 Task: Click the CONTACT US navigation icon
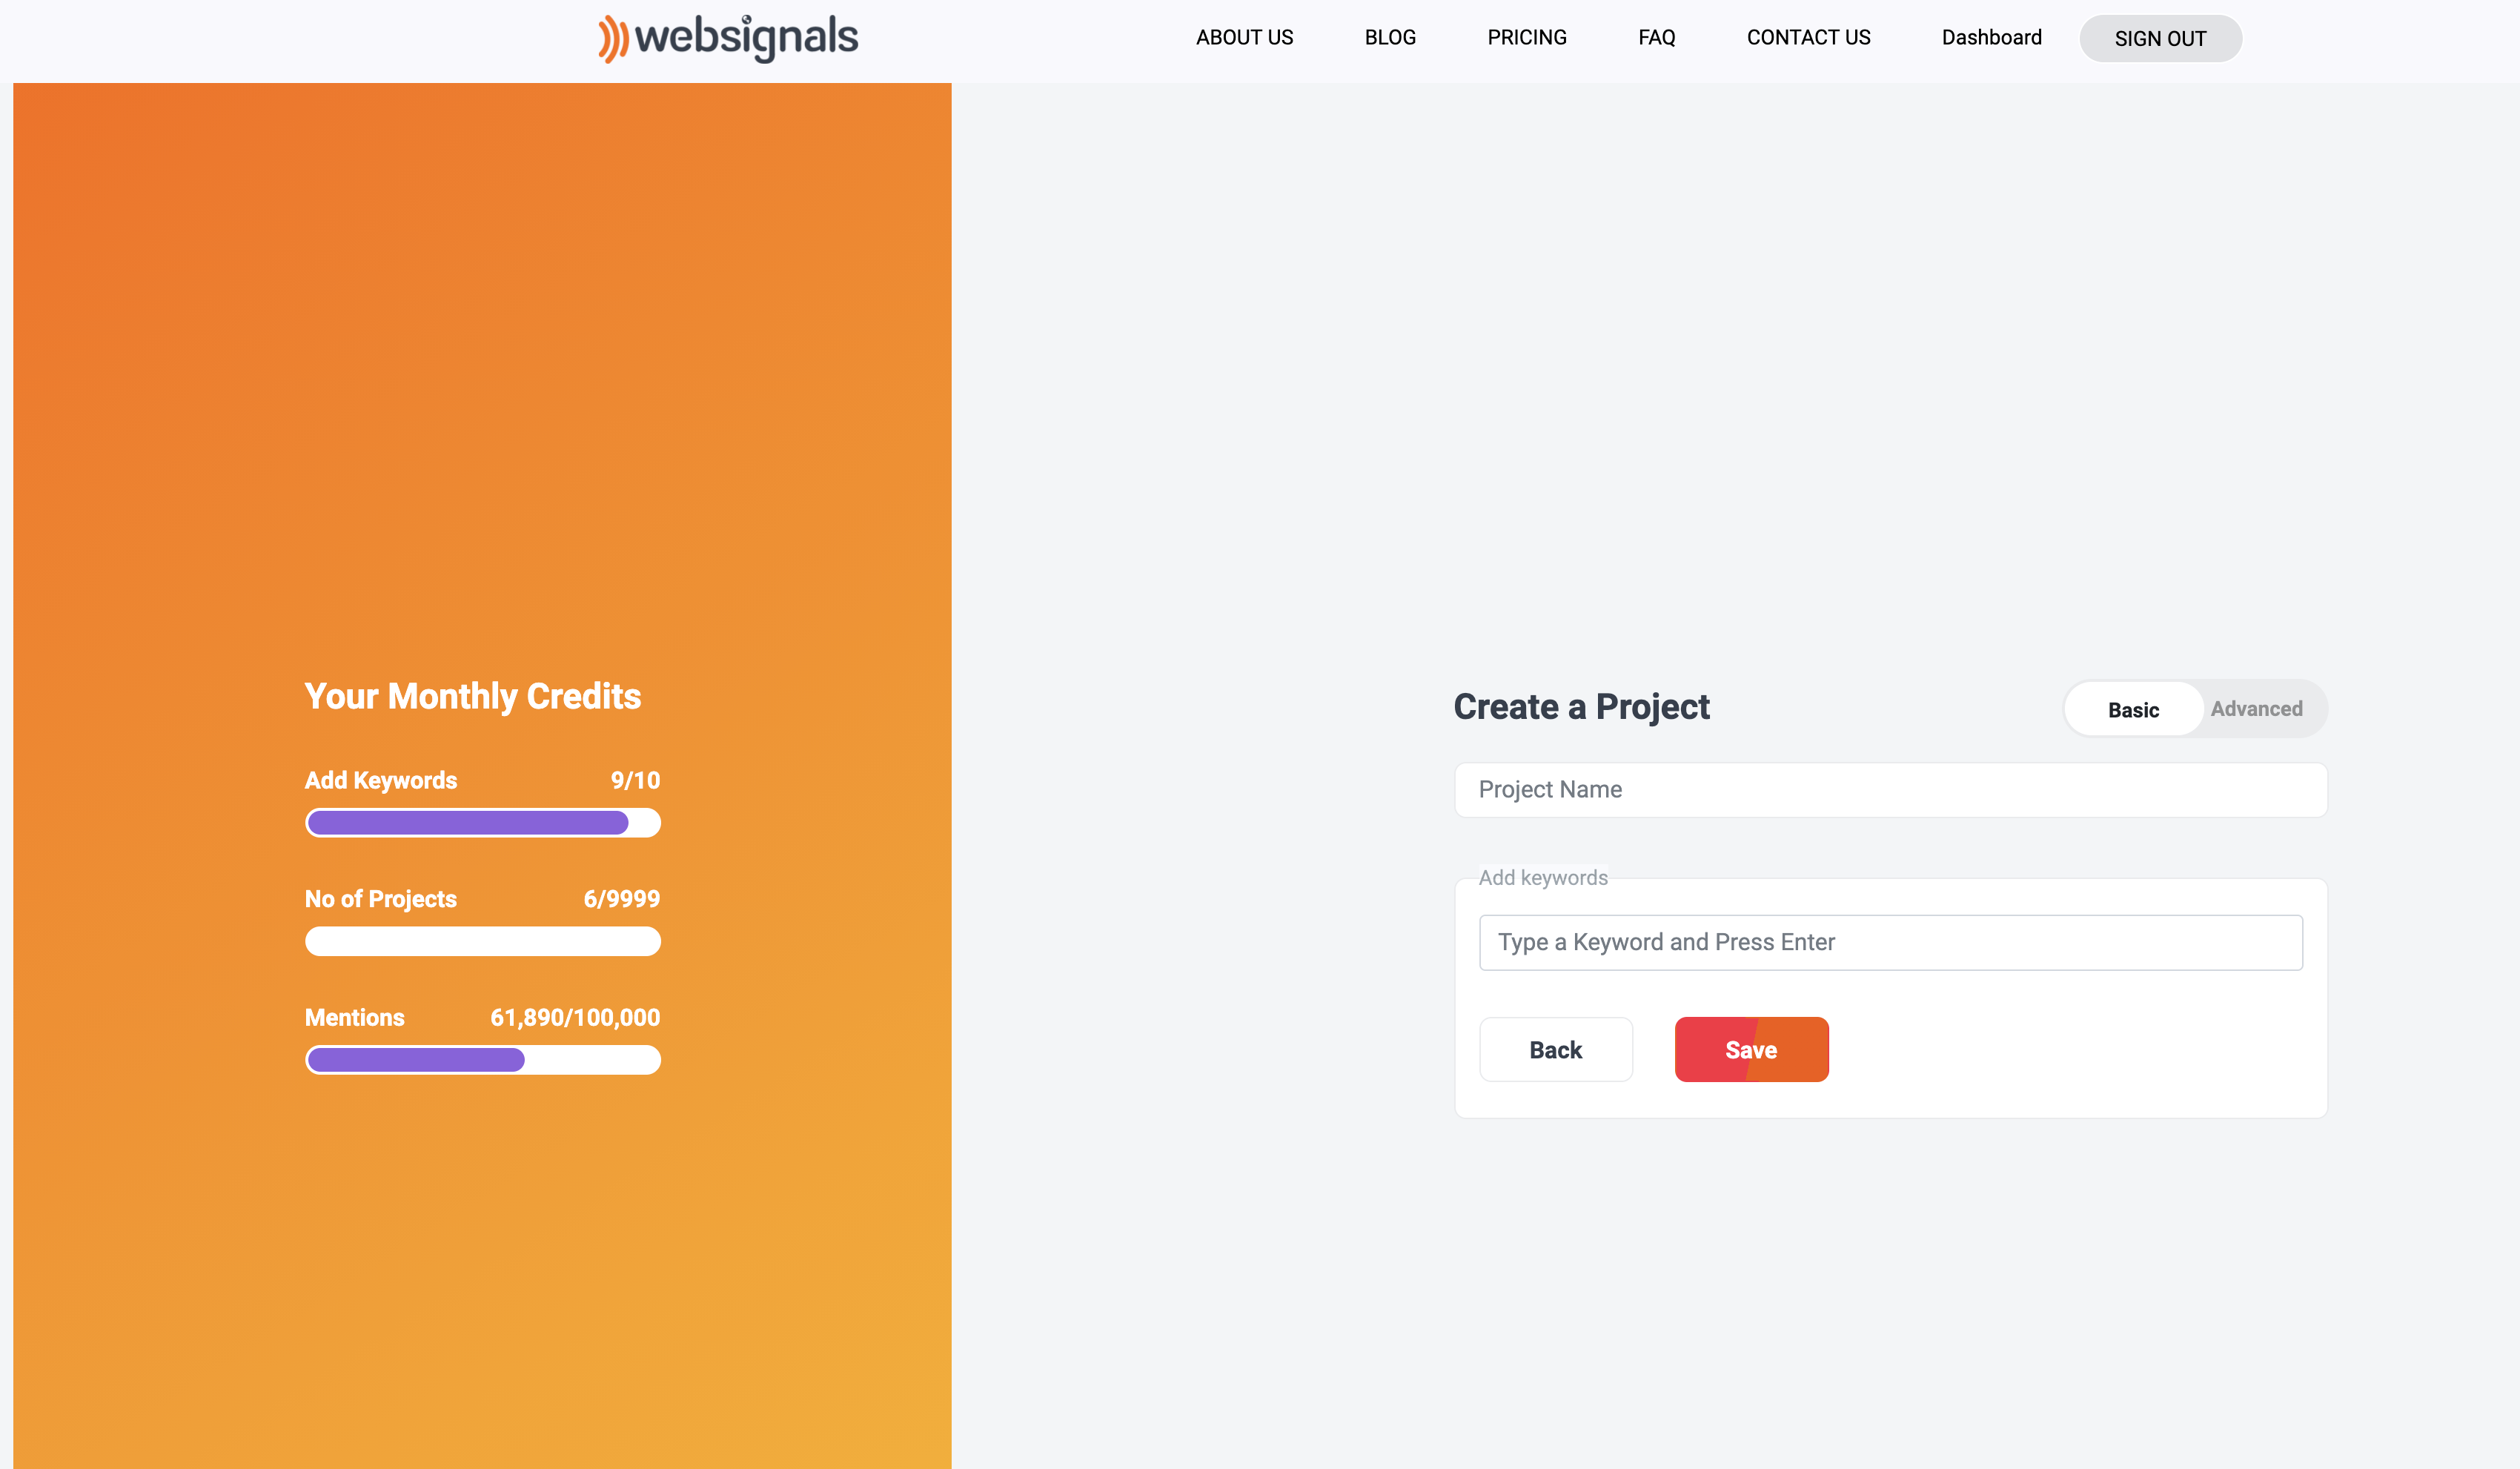pyautogui.click(x=1806, y=37)
